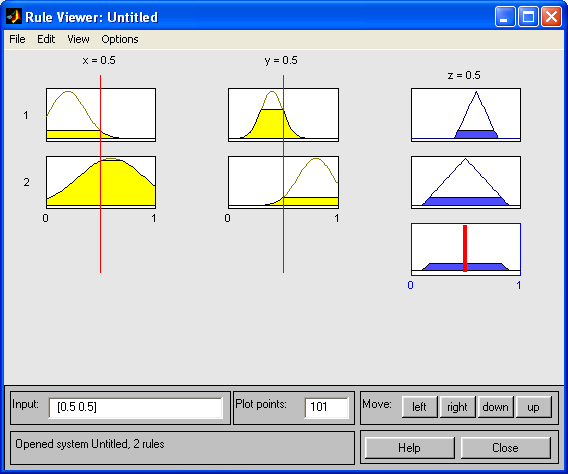Open the Options menu
This screenshot has height=474, width=568.
120,39
